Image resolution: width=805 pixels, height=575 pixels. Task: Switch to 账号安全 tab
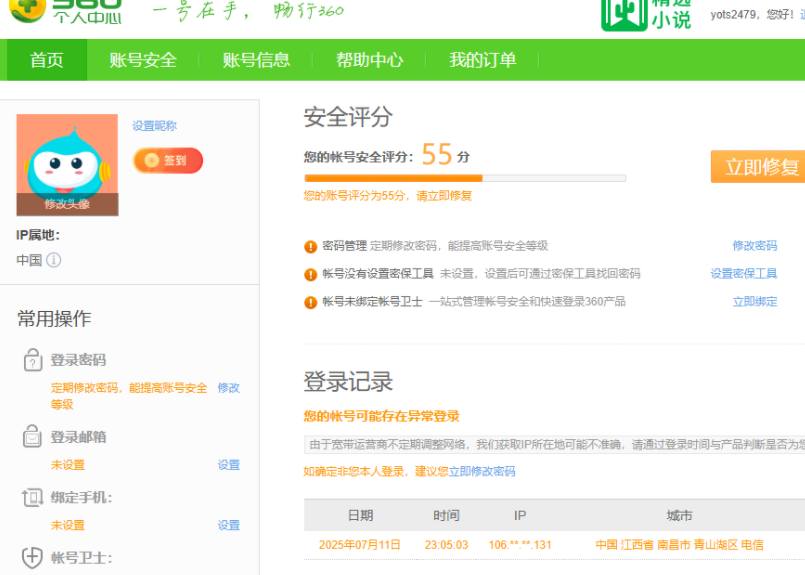click(x=143, y=60)
